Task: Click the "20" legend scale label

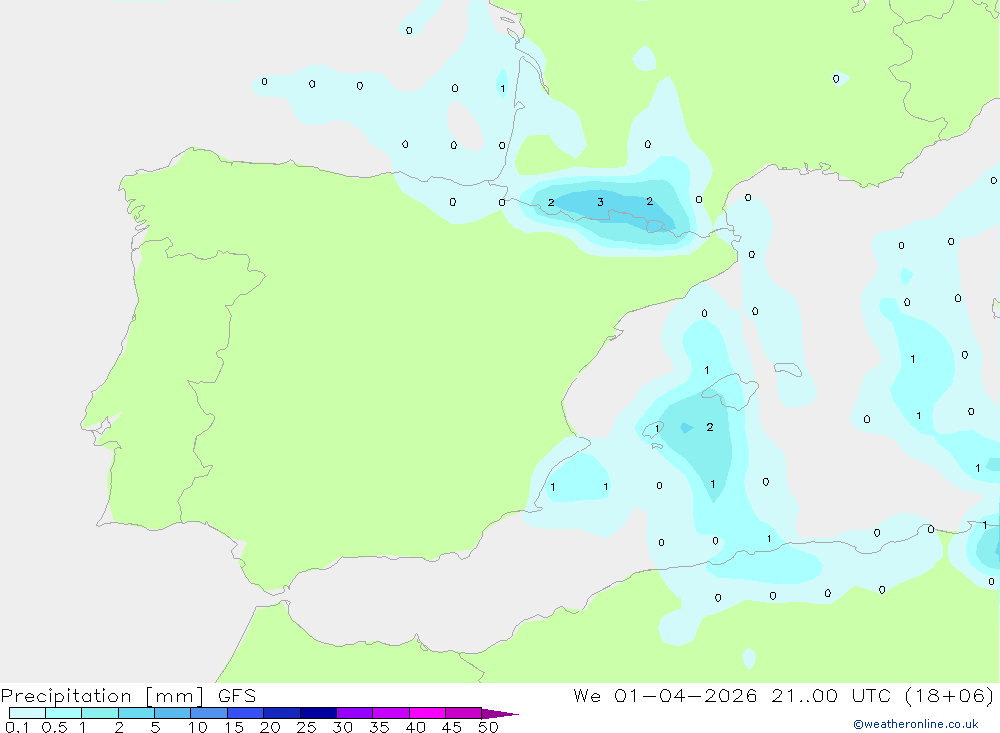Action: 270,727
